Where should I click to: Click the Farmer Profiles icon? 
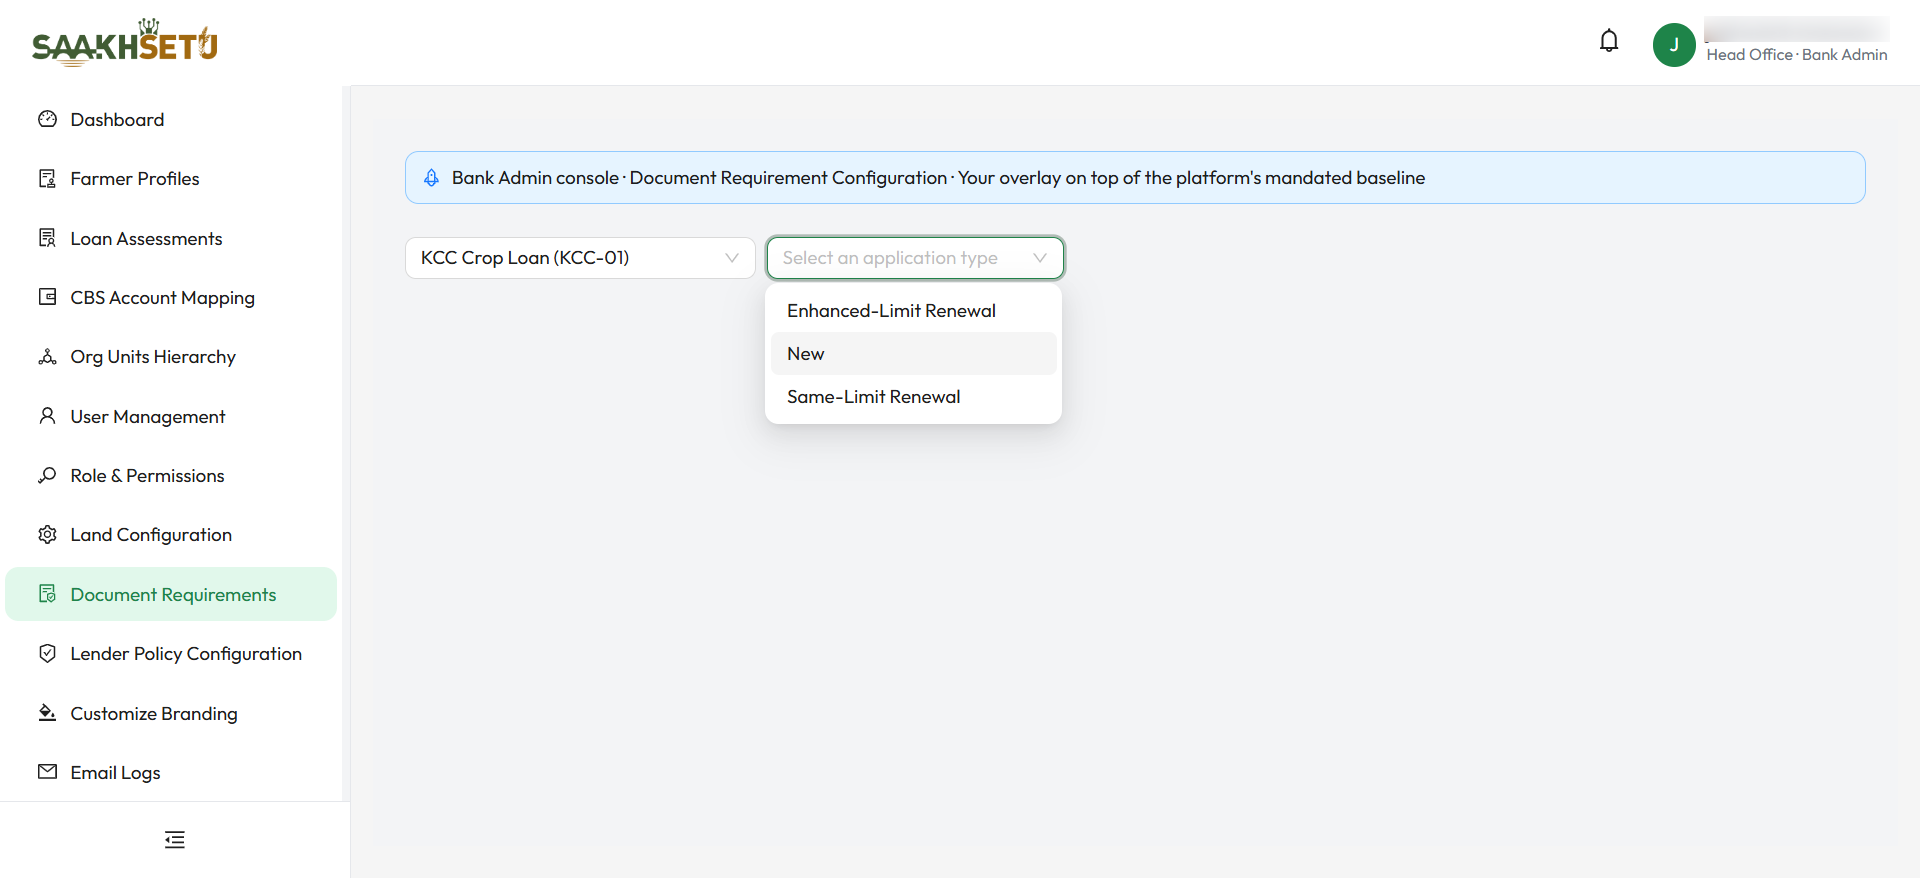point(47,178)
